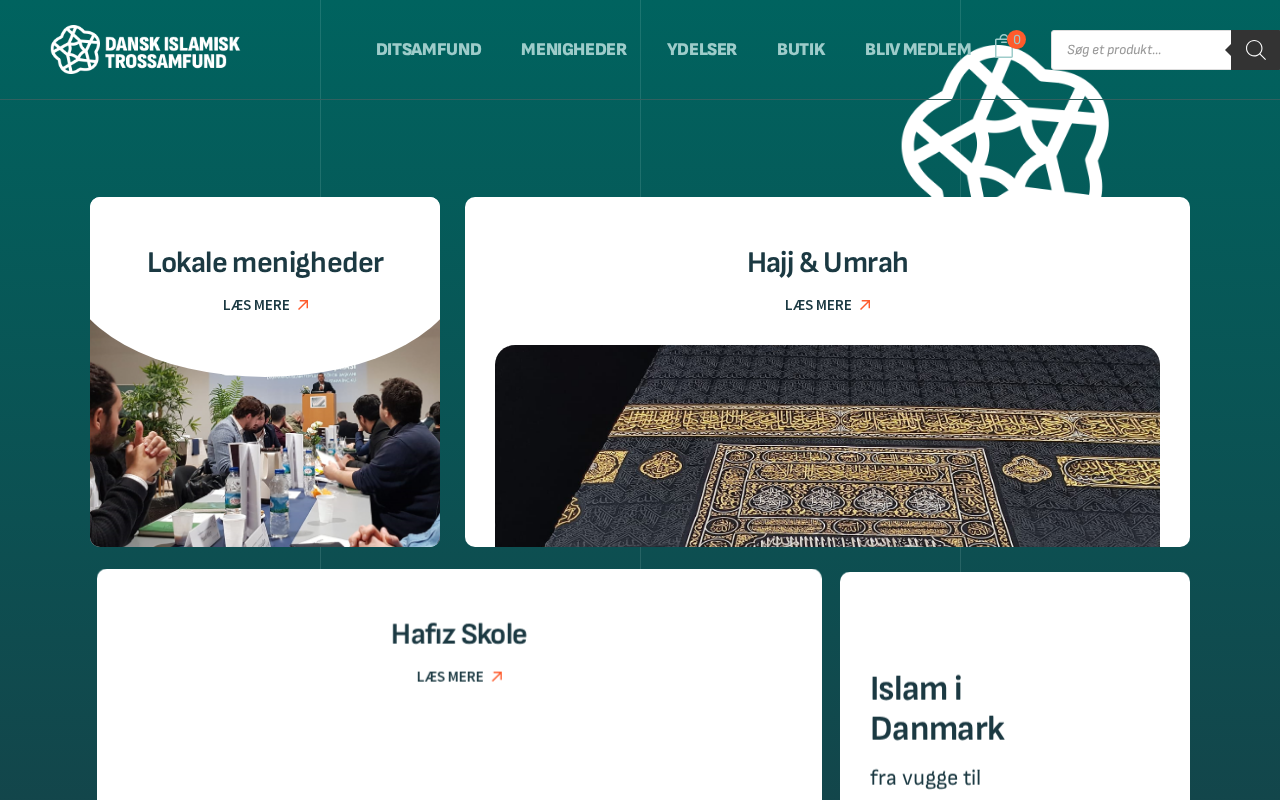This screenshot has width=1280, height=800.
Task: Open the Kaaba cloth image
Action: click(827, 446)
